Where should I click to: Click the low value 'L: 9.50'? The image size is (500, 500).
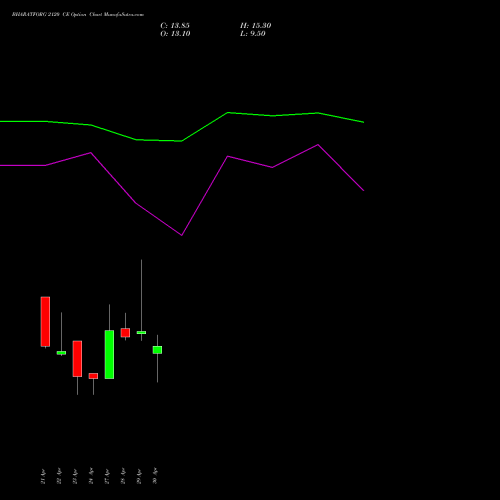click(x=253, y=34)
